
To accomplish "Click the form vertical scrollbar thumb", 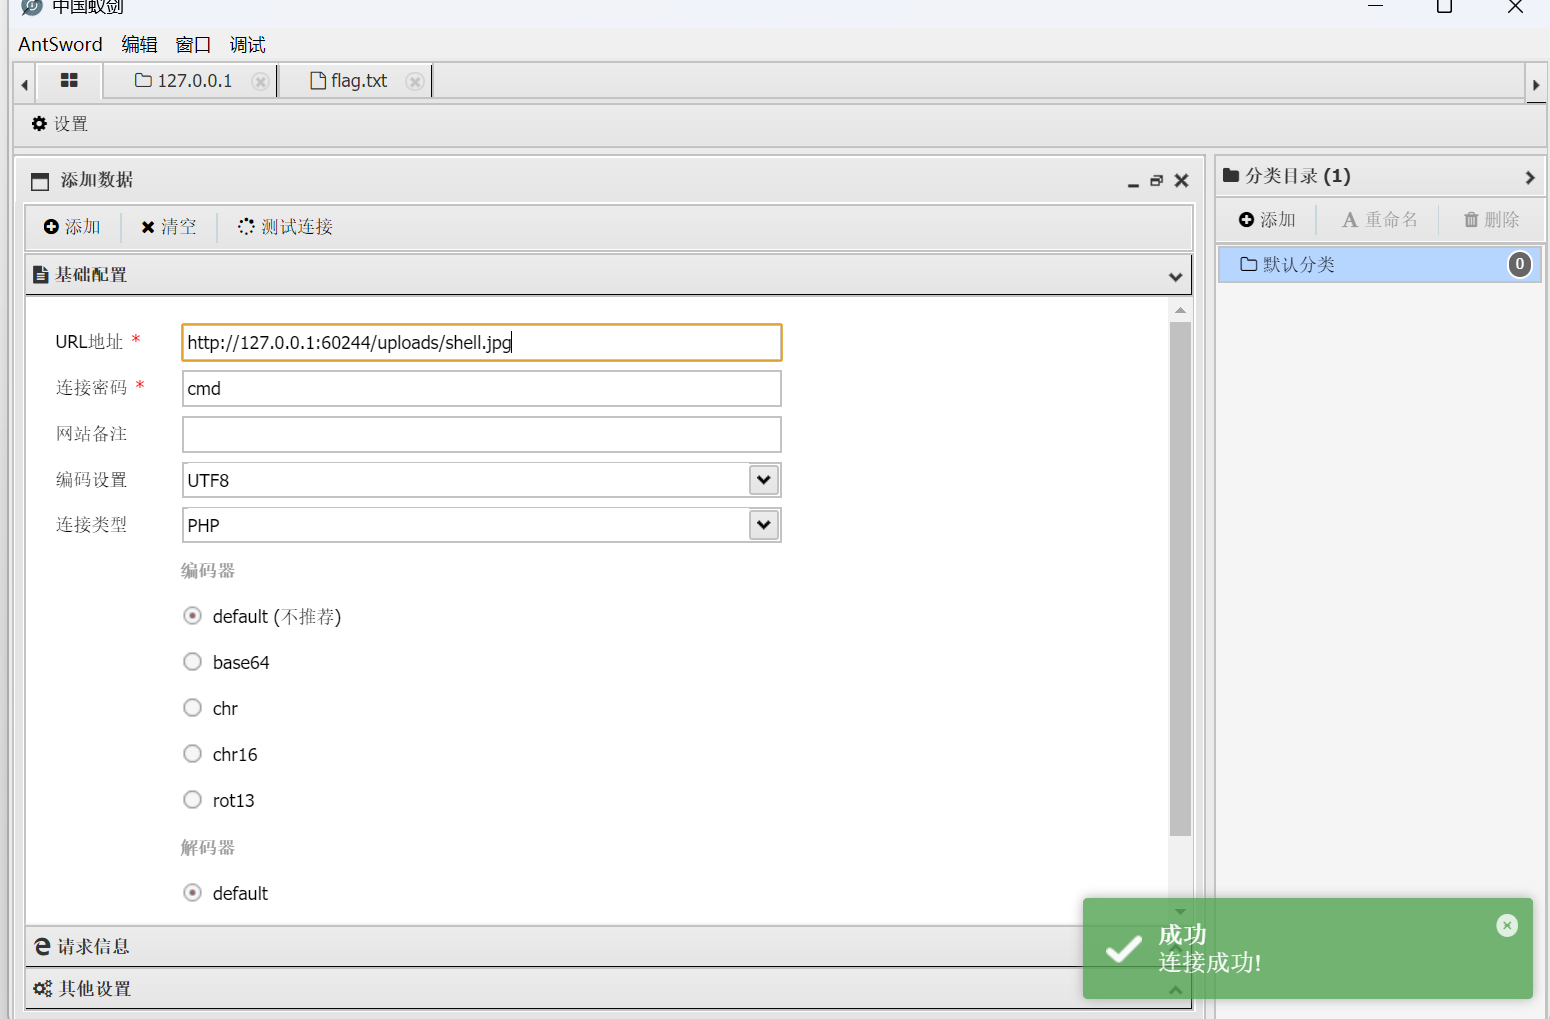I will pyautogui.click(x=1180, y=578).
